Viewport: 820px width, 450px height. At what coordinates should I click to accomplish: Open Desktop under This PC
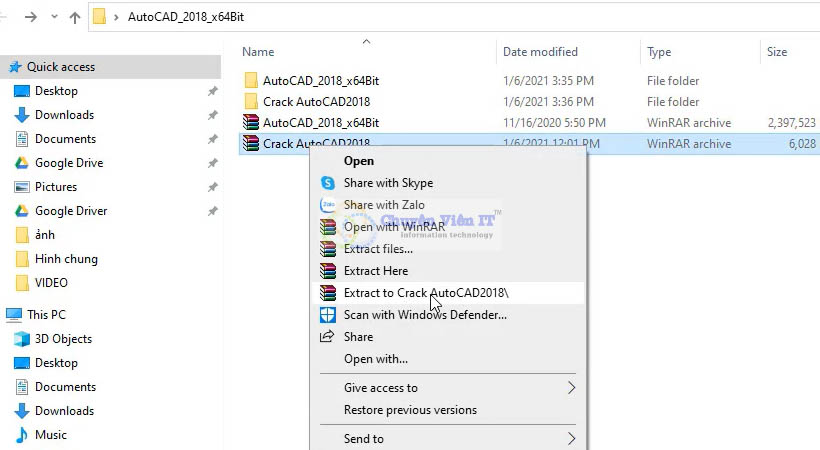pos(56,363)
